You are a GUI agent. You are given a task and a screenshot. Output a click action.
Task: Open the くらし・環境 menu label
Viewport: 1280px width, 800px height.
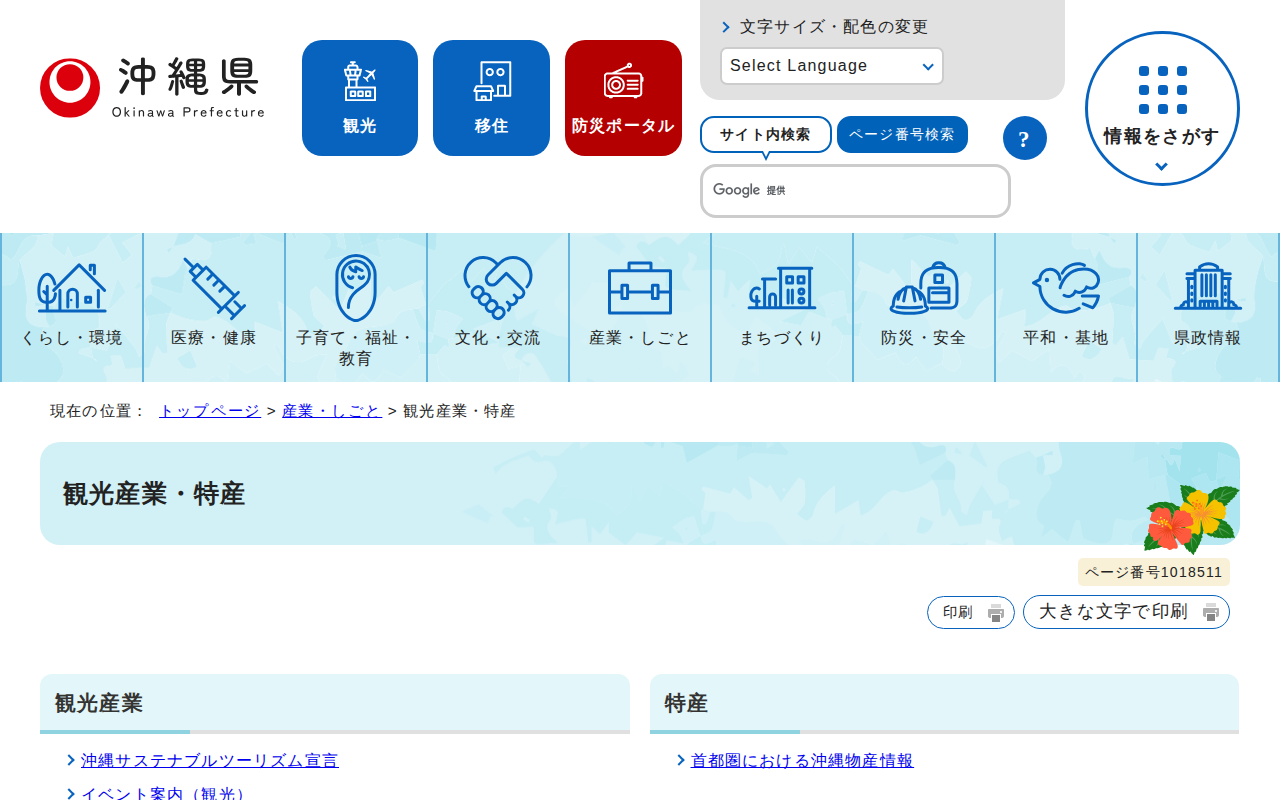coord(72,338)
